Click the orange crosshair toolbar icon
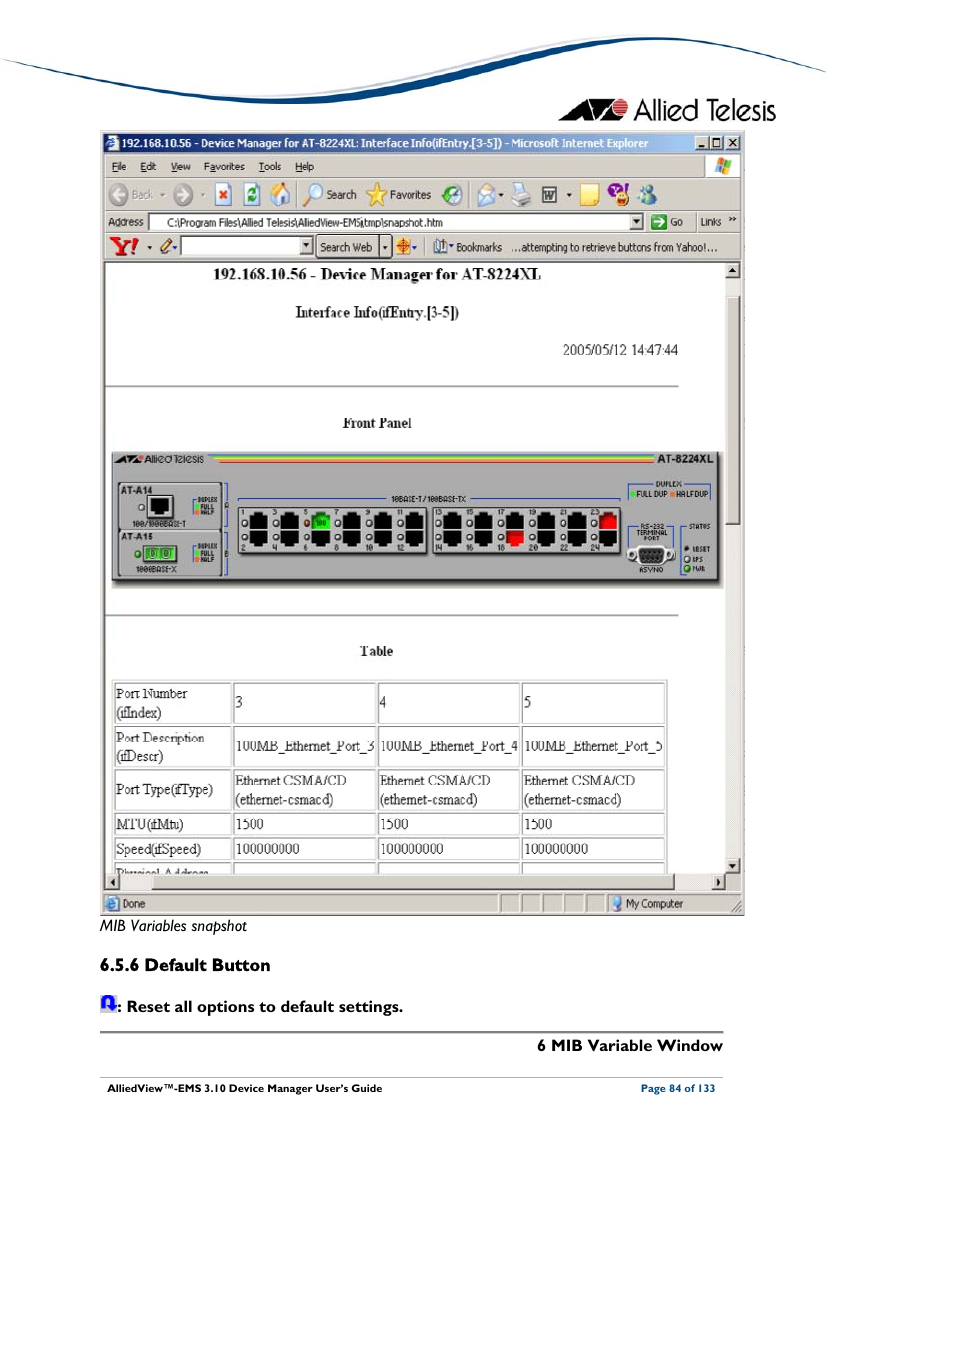This screenshot has width=954, height=1351. [403, 246]
